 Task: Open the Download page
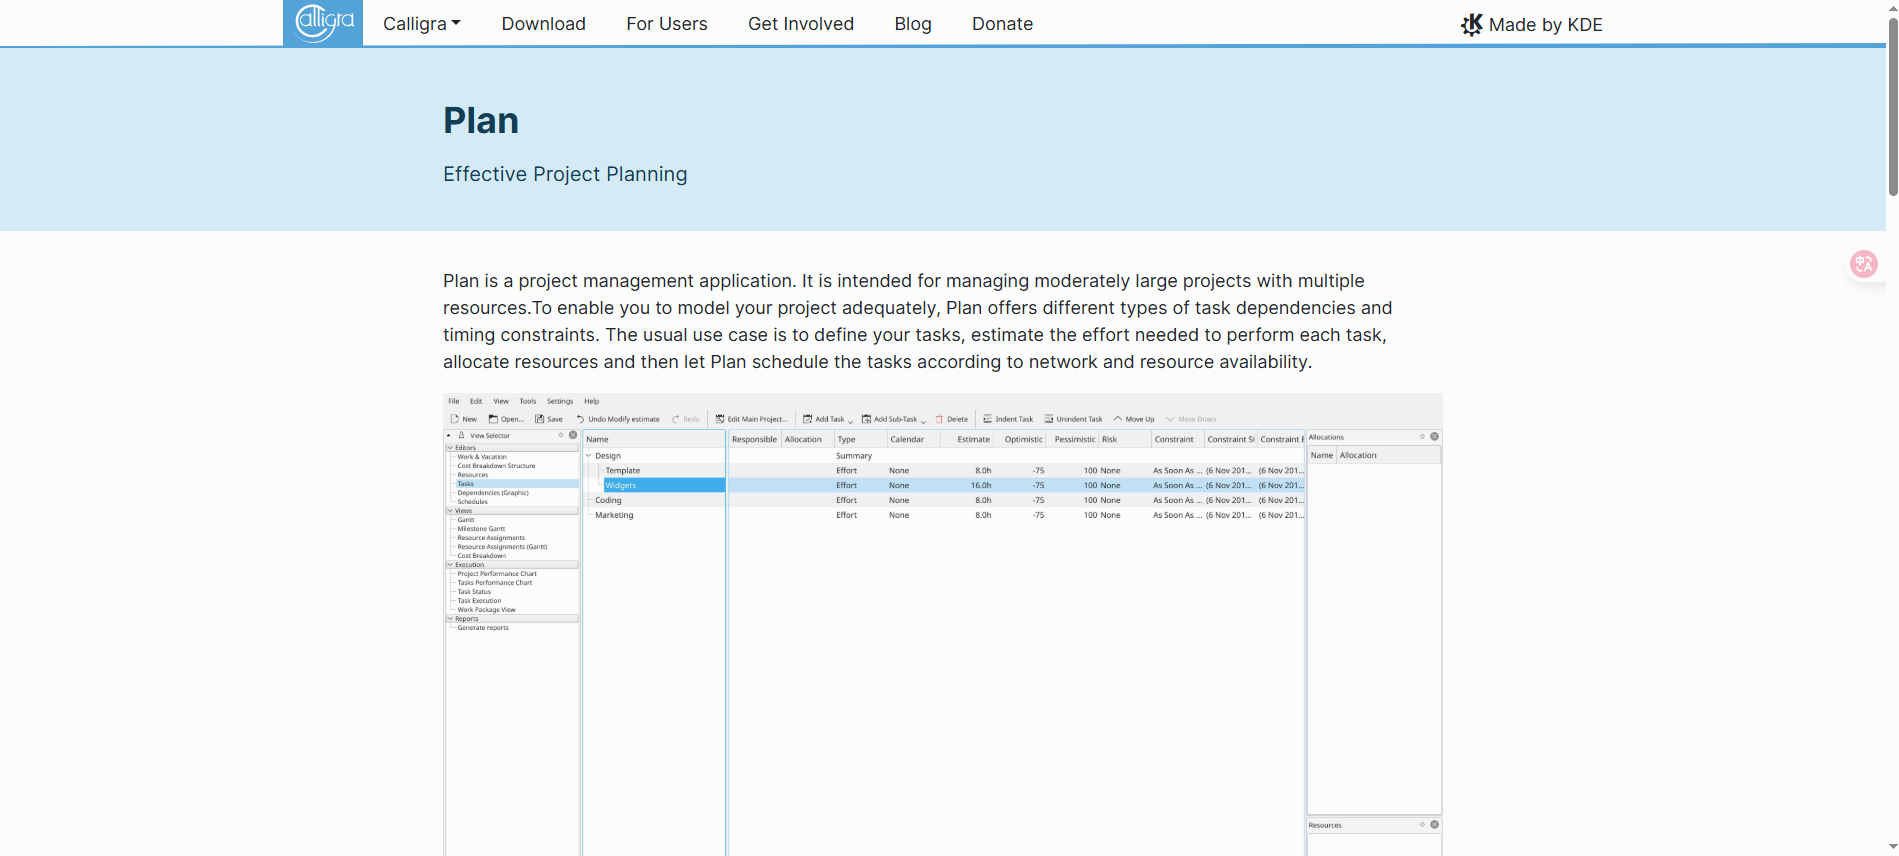[543, 24]
